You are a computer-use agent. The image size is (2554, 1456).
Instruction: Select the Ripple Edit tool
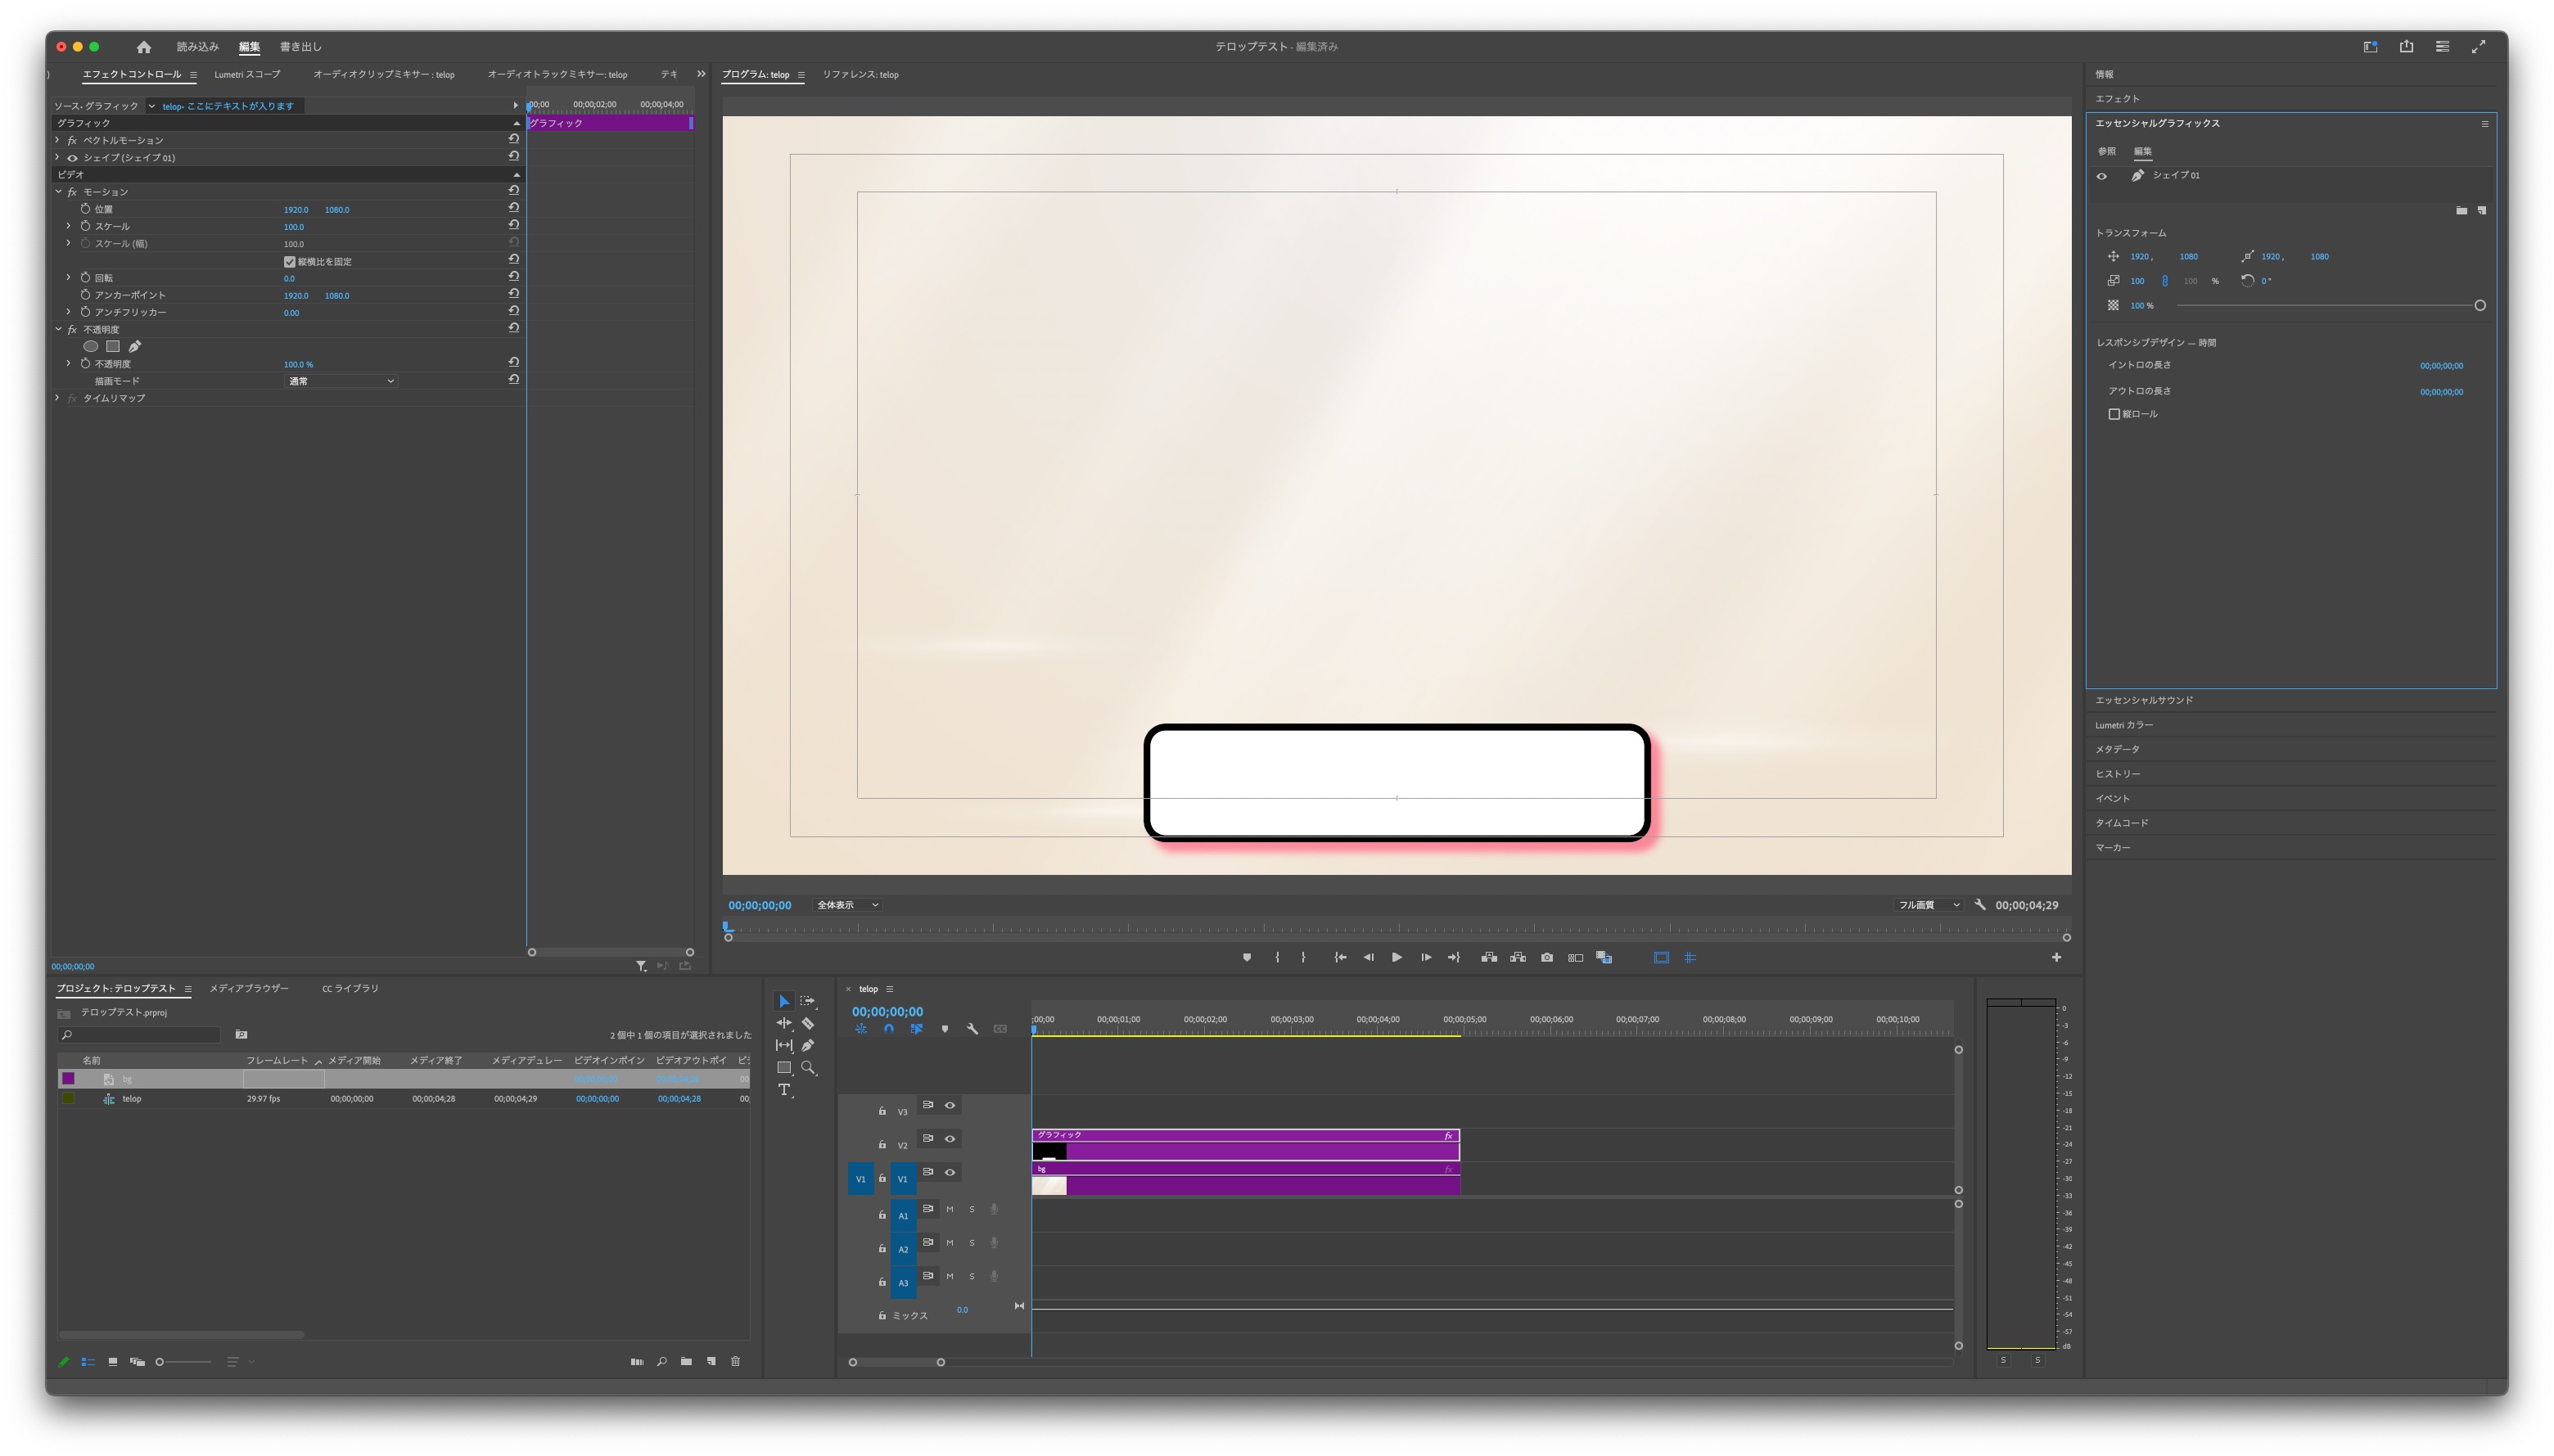(x=784, y=1023)
